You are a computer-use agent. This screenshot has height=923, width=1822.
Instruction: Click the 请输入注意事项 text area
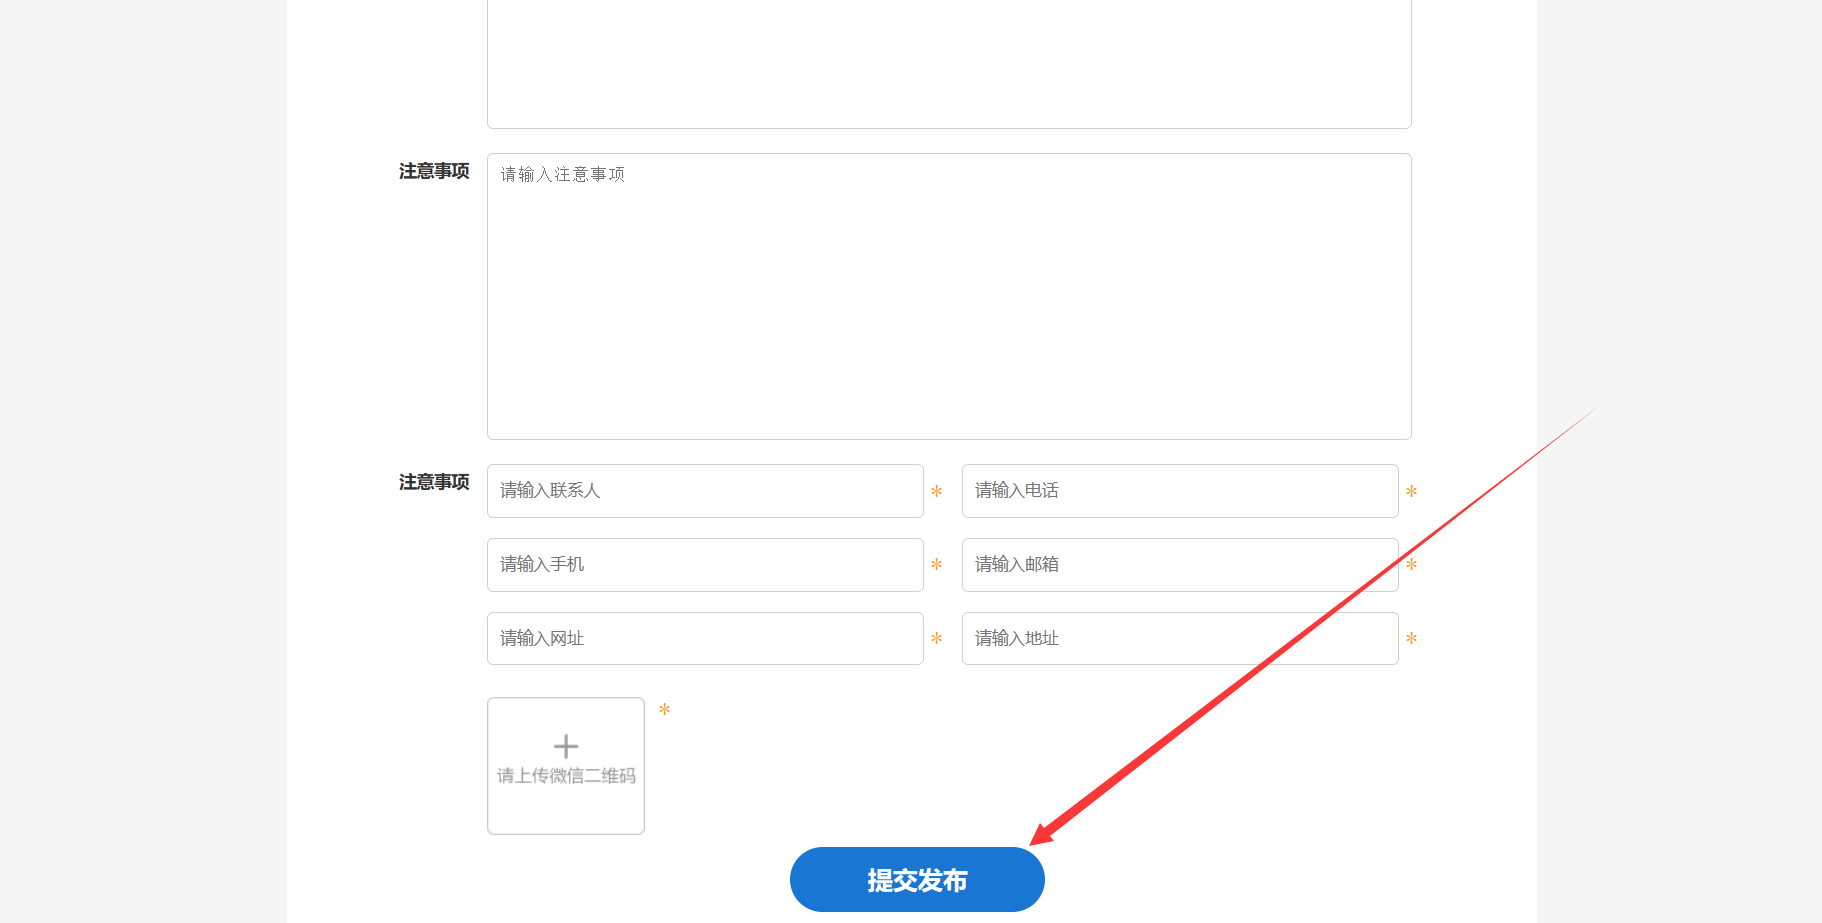coord(949,296)
